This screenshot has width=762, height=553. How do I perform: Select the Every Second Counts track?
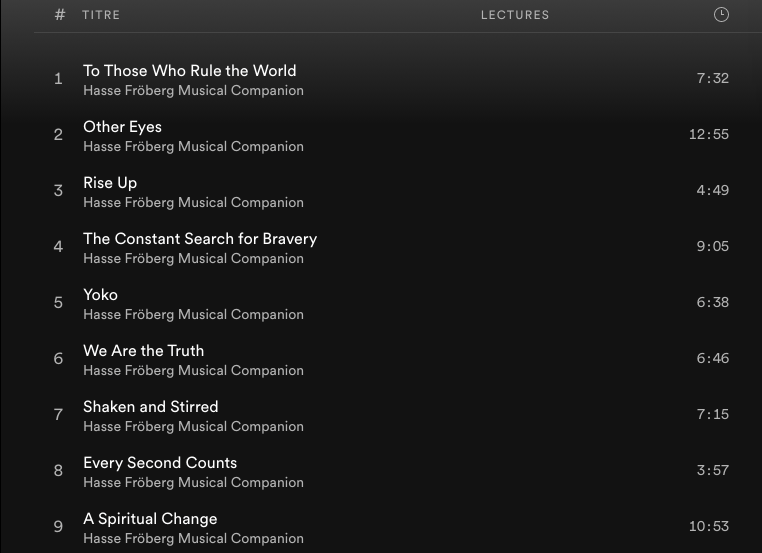click(160, 463)
